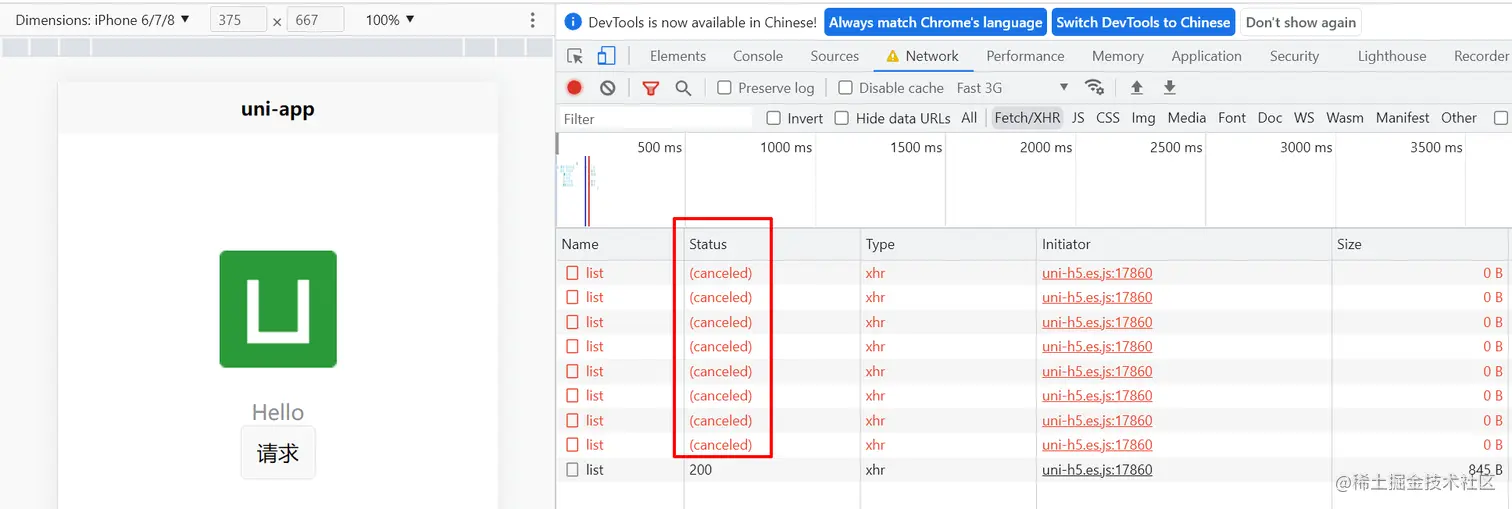Sort requests by Name column header
The height and width of the screenshot is (509, 1512).
point(620,244)
